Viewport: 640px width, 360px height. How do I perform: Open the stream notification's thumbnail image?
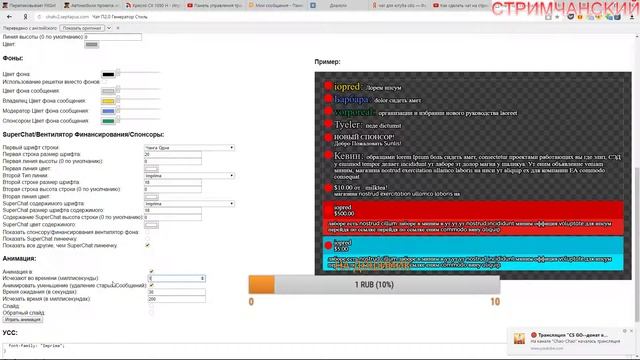(519, 338)
